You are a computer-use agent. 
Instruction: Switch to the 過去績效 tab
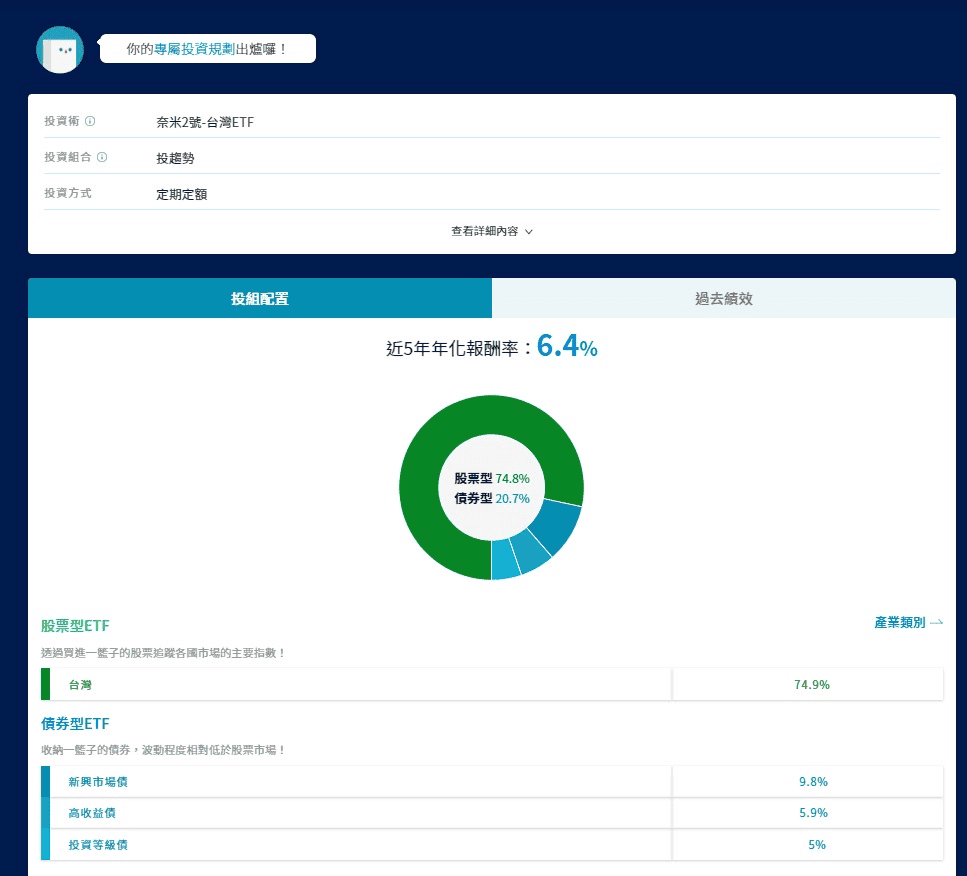723,298
